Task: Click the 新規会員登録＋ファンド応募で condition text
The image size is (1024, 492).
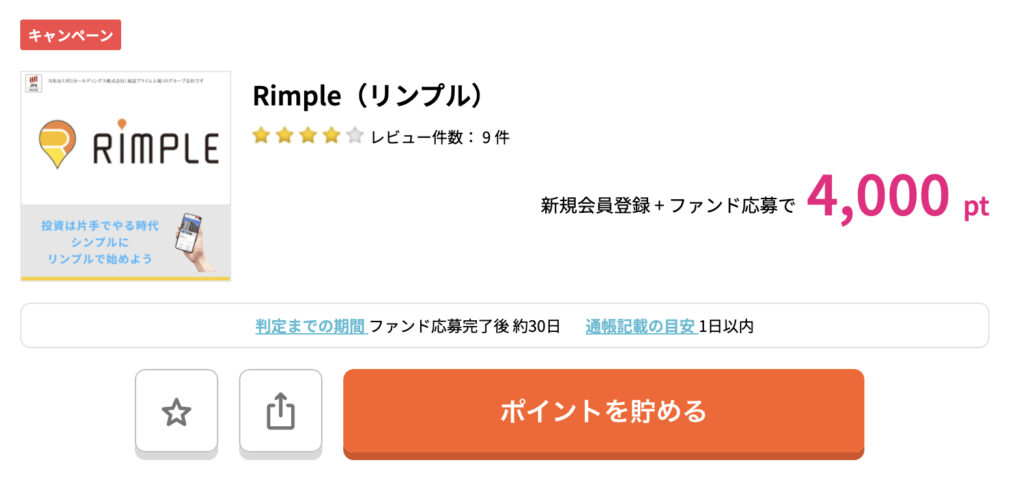Action: point(668,206)
